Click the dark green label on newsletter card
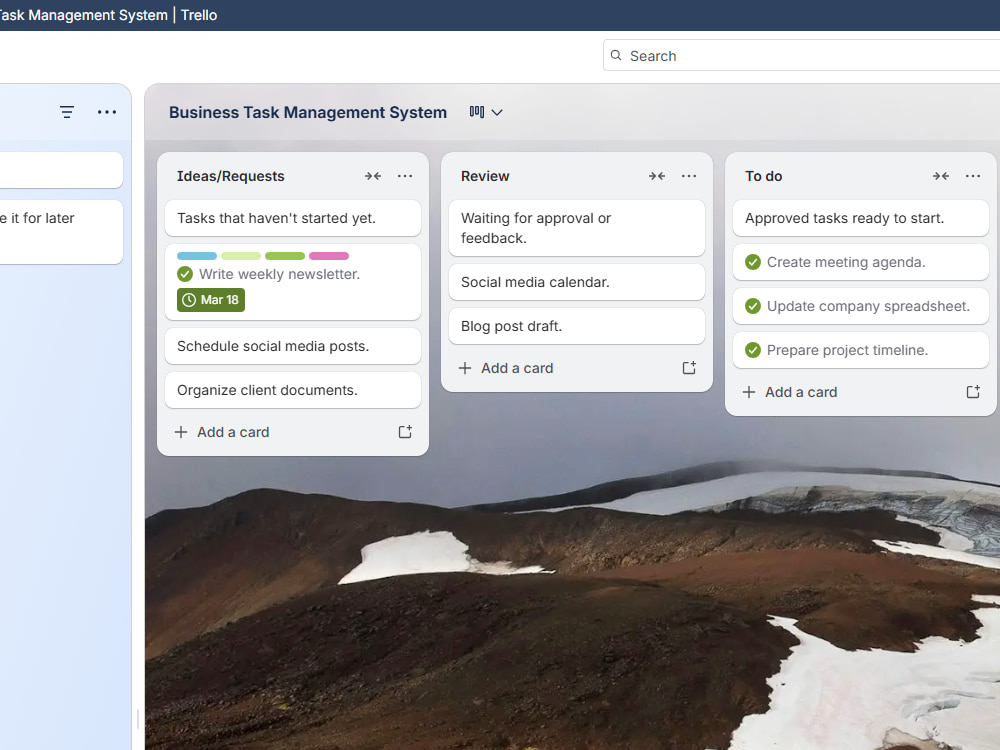The image size is (1000, 750). [x=285, y=256]
